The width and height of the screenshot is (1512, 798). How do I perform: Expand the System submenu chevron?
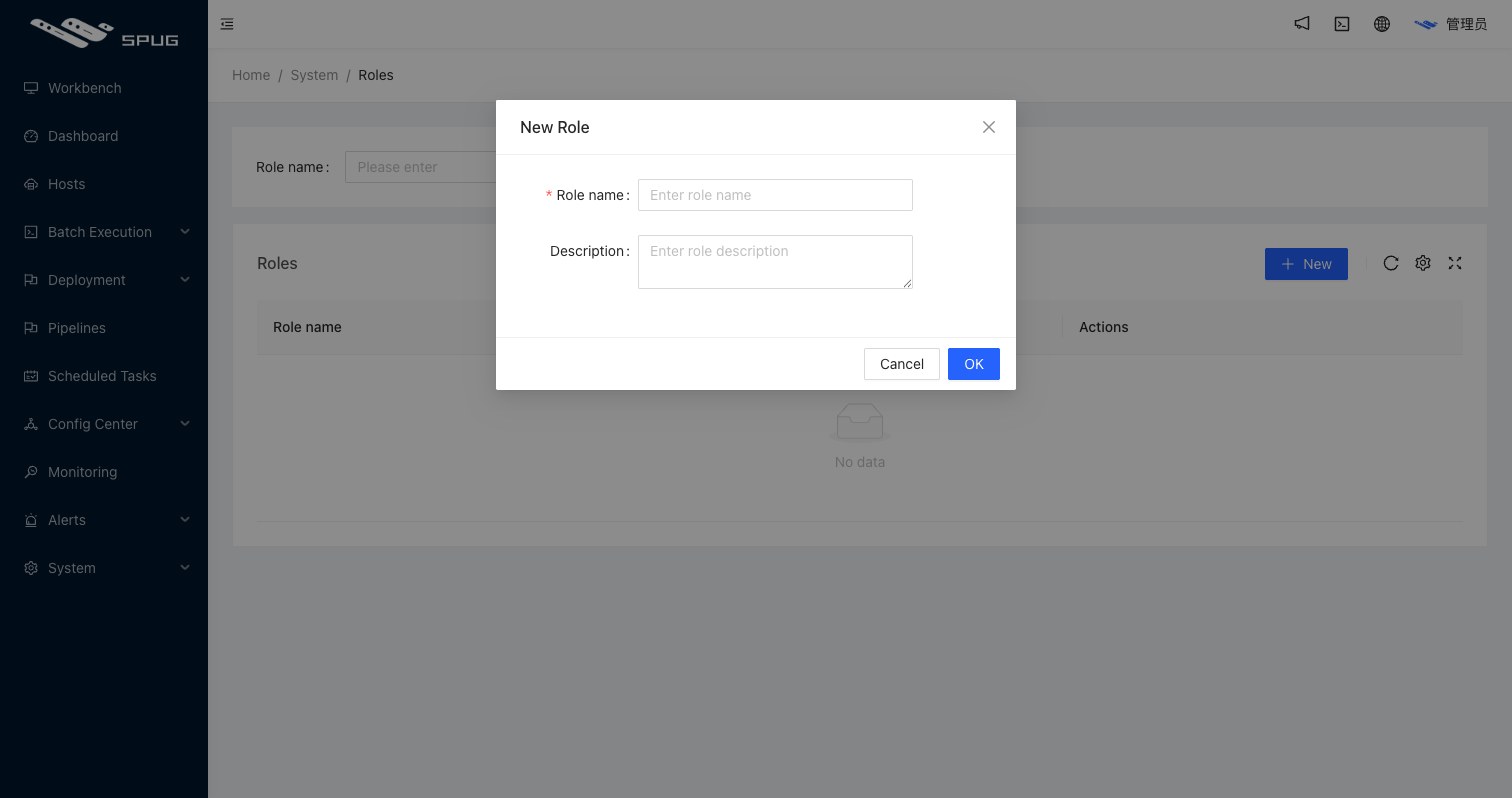click(x=185, y=568)
